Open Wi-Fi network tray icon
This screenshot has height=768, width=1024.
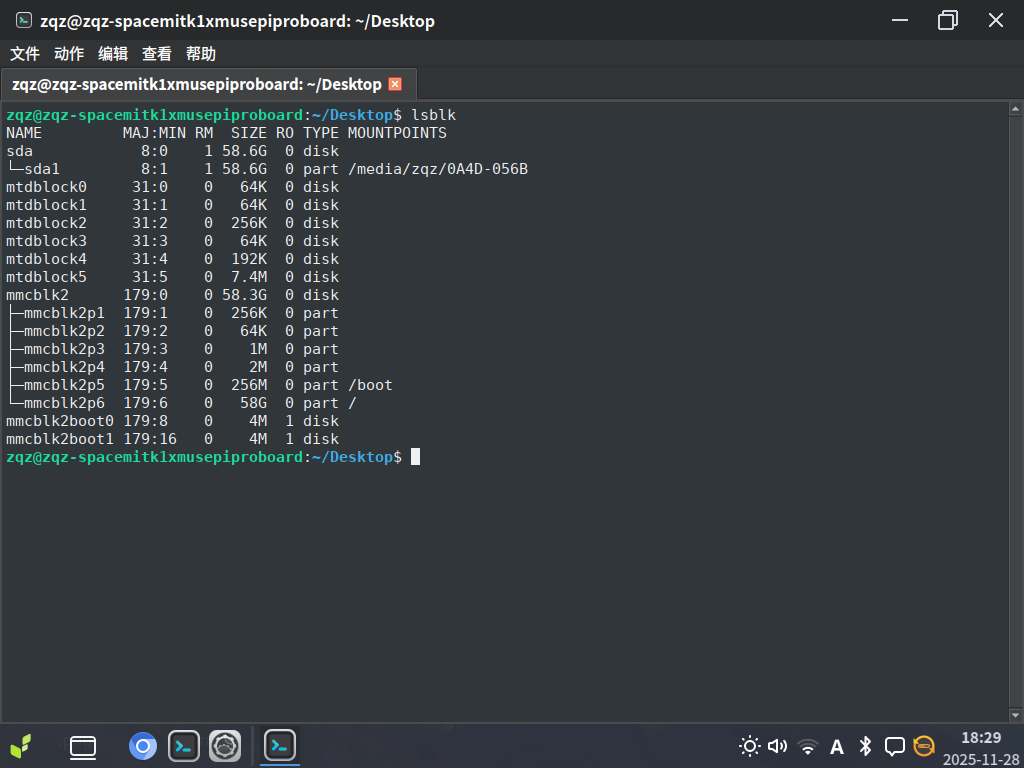click(x=808, y=746)
